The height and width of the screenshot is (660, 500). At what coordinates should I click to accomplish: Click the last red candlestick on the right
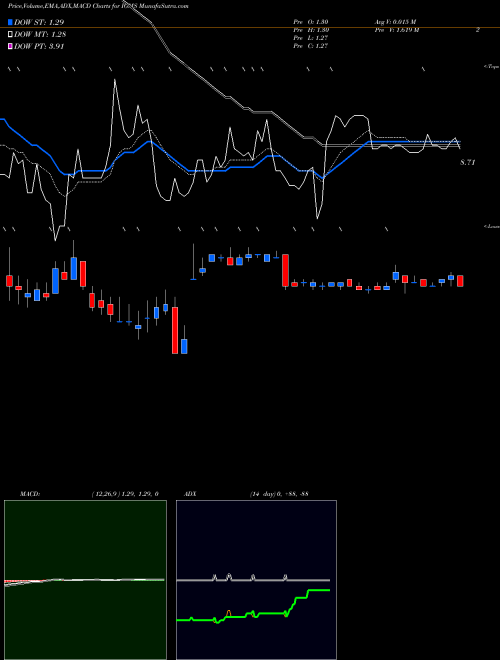(460, 281)
